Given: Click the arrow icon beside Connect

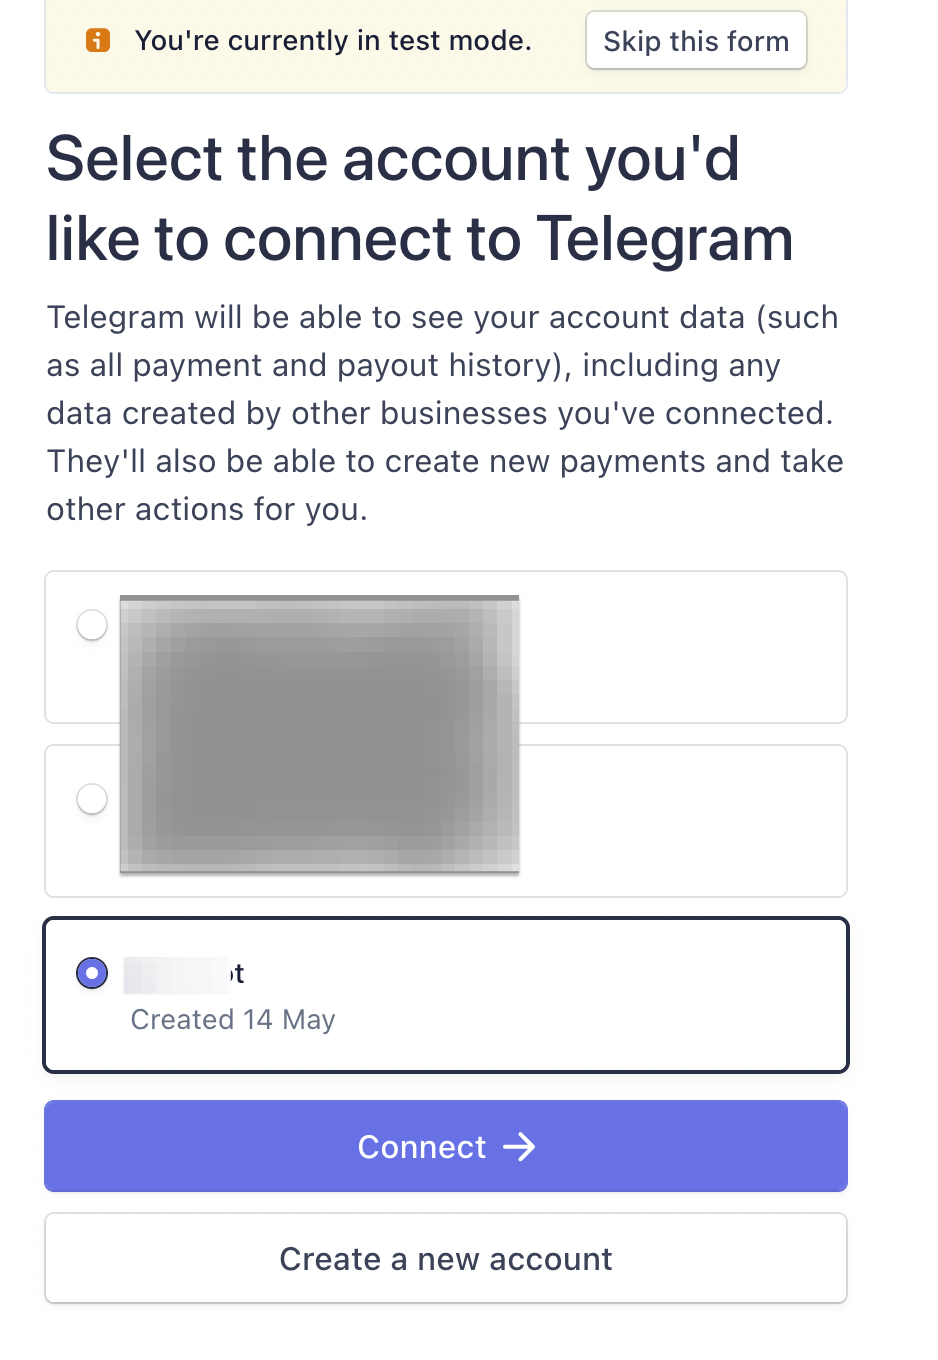Looking at the screenshot, I should (519, 1146).
